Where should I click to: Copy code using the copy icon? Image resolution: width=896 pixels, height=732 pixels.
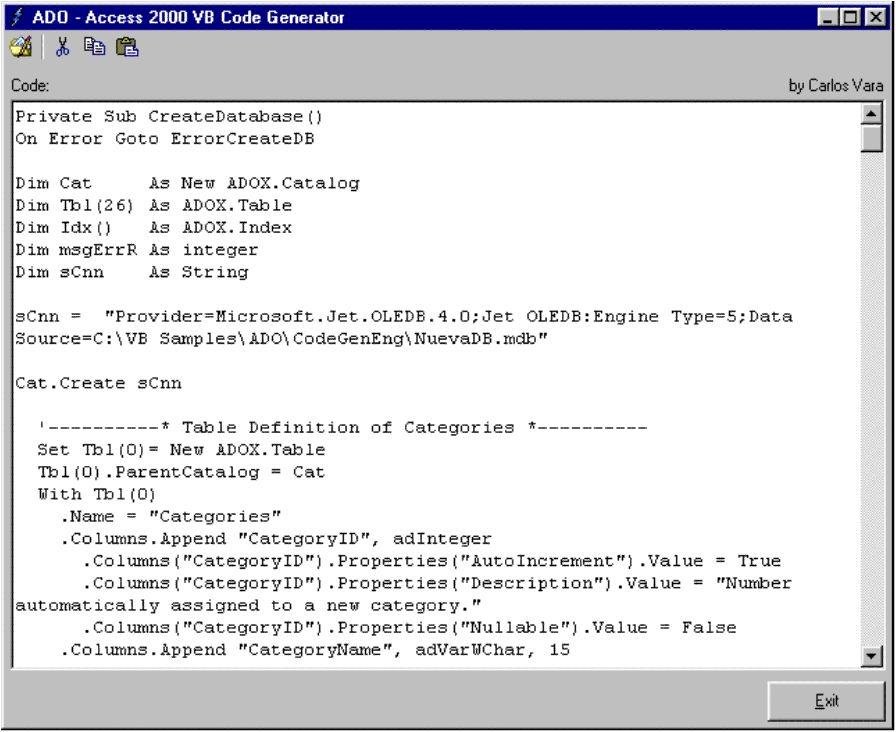point(94,47)
